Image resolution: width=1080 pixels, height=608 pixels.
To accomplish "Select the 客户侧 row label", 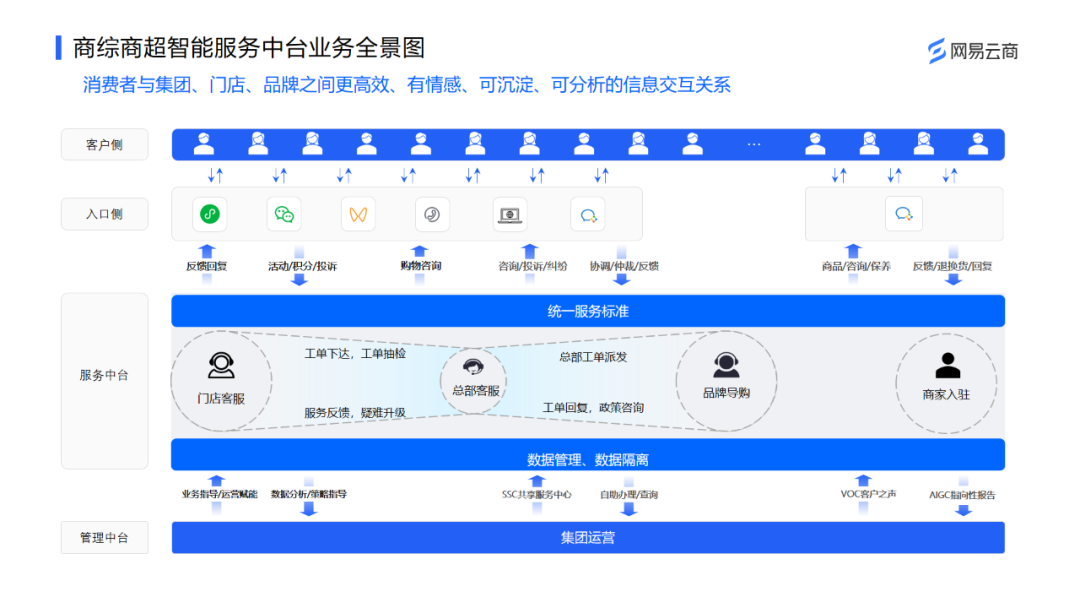I will [x=105, y=145].
